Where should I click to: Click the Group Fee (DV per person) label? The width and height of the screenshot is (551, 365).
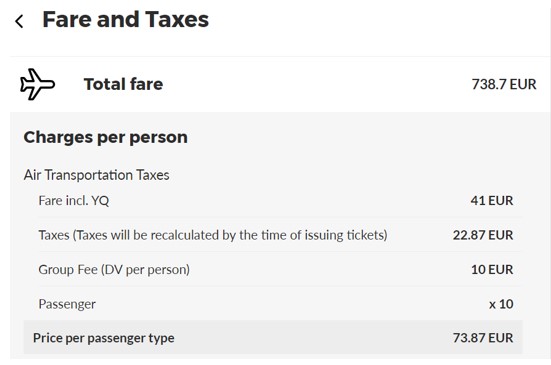[114, 269]
